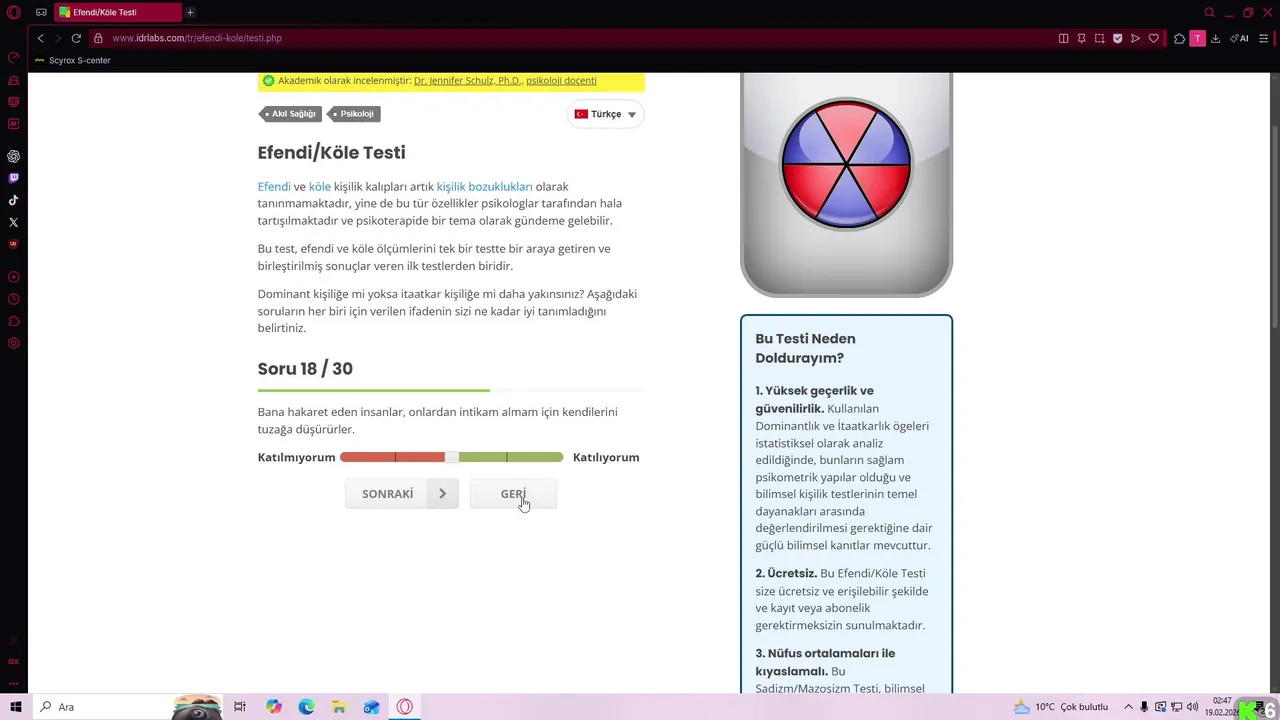Go to next question with SONRAKİ button

(402, 494)
